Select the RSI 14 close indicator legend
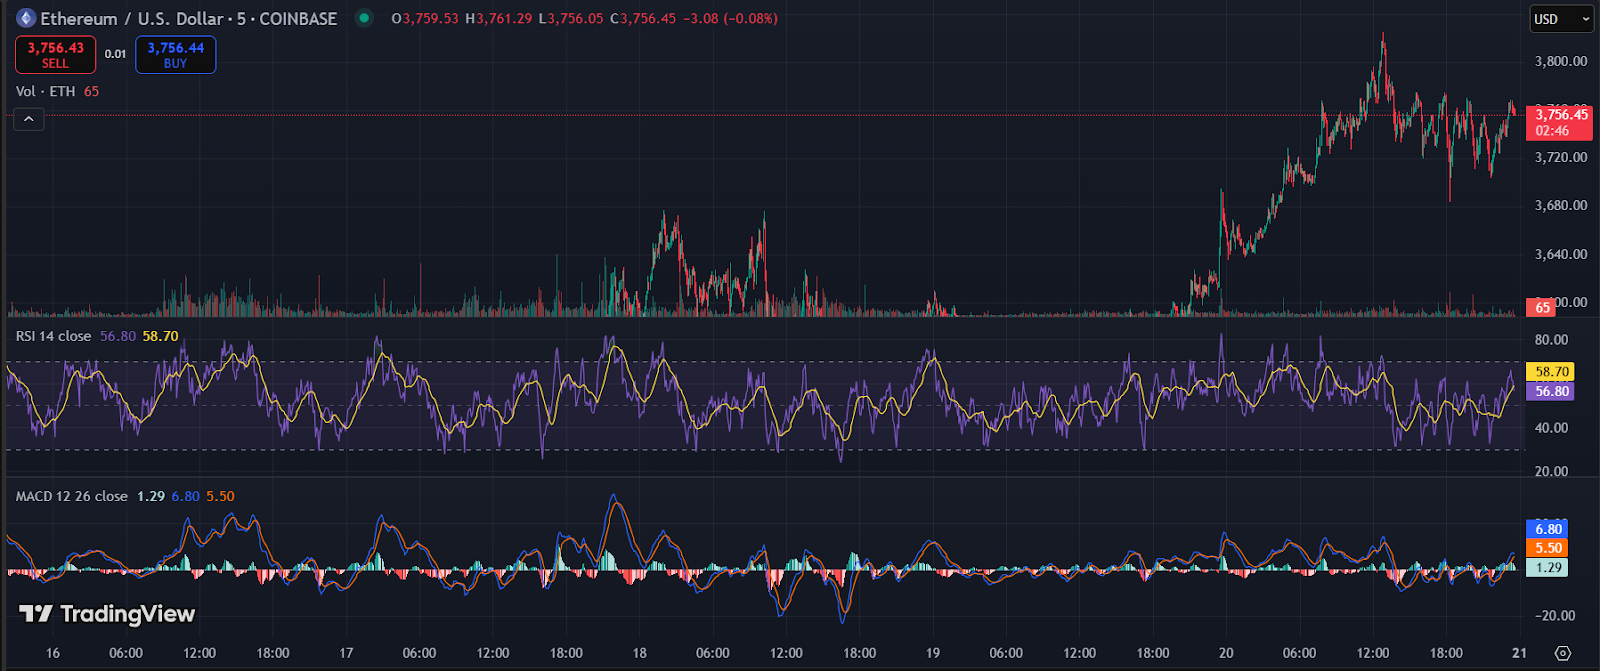1600x671 pixels. point(53,336)
